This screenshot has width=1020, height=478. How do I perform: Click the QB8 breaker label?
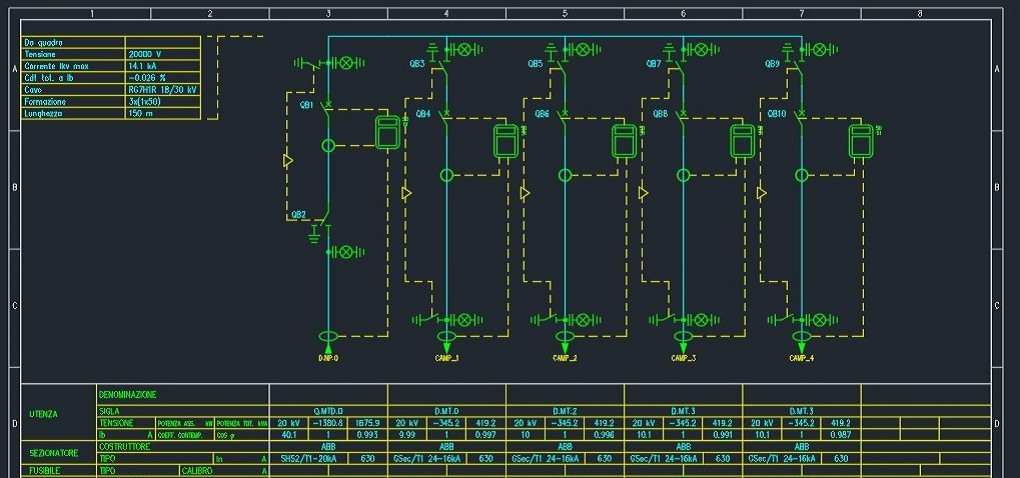[660, 114]
